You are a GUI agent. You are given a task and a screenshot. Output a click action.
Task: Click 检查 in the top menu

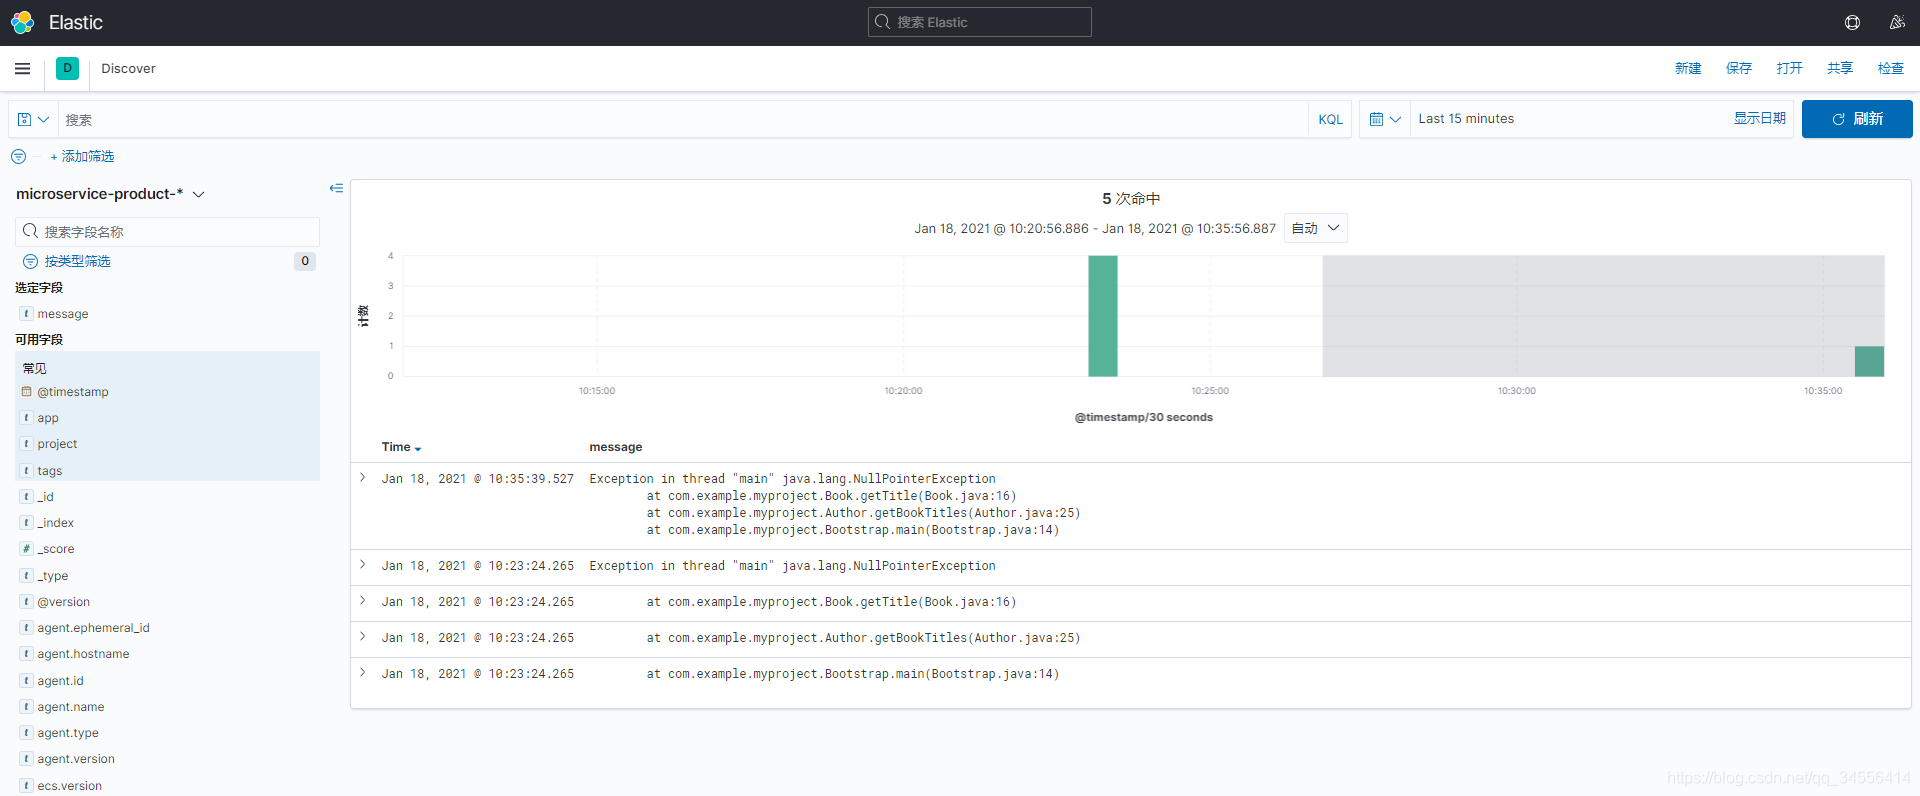click(1891, 68)
